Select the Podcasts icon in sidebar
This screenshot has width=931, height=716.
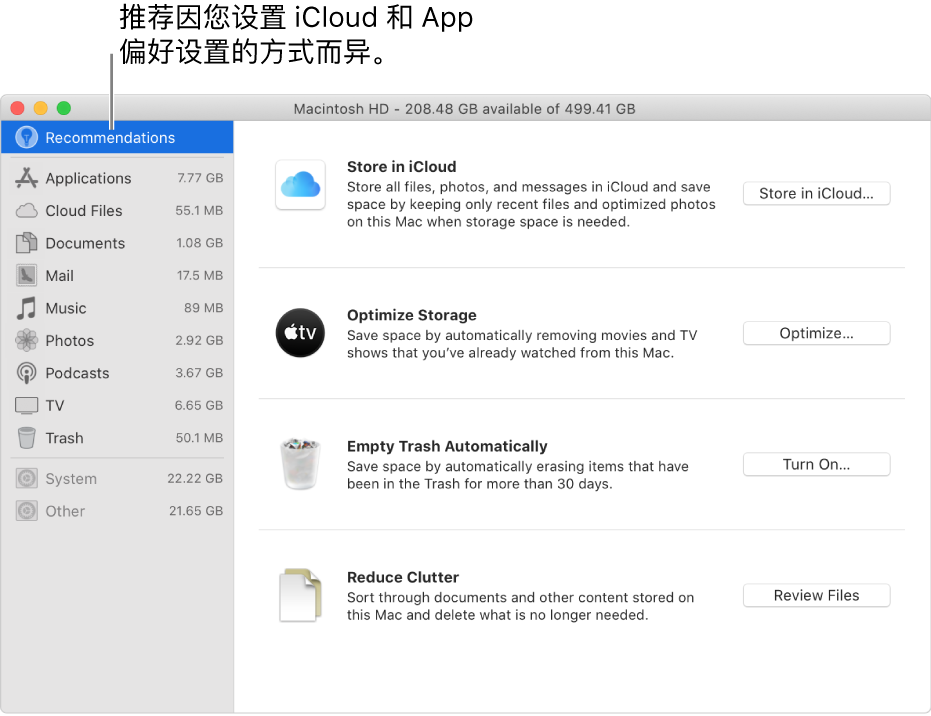[x=27, y=373]
